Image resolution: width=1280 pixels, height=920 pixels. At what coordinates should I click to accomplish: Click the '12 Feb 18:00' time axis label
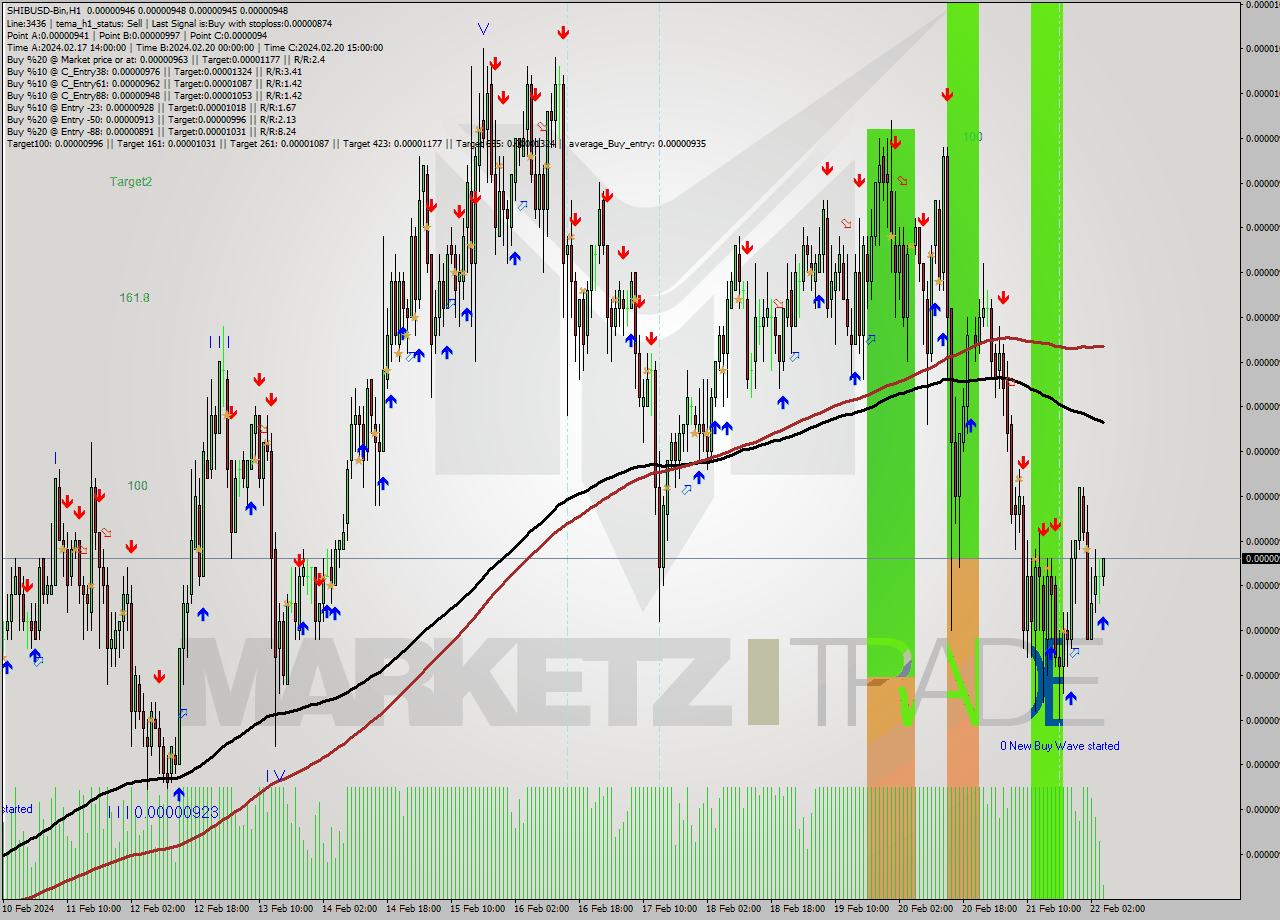point(222,909)
